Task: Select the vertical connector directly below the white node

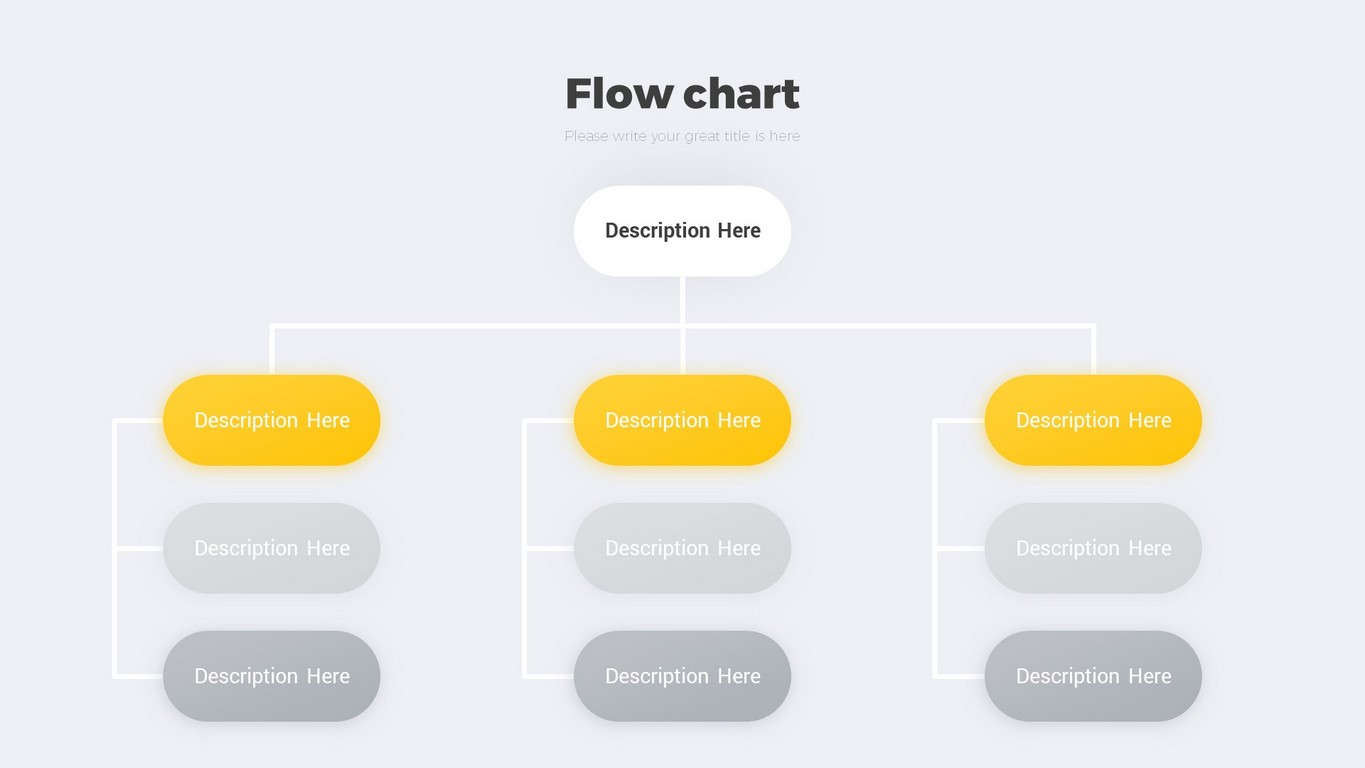Action: point(682,300)
